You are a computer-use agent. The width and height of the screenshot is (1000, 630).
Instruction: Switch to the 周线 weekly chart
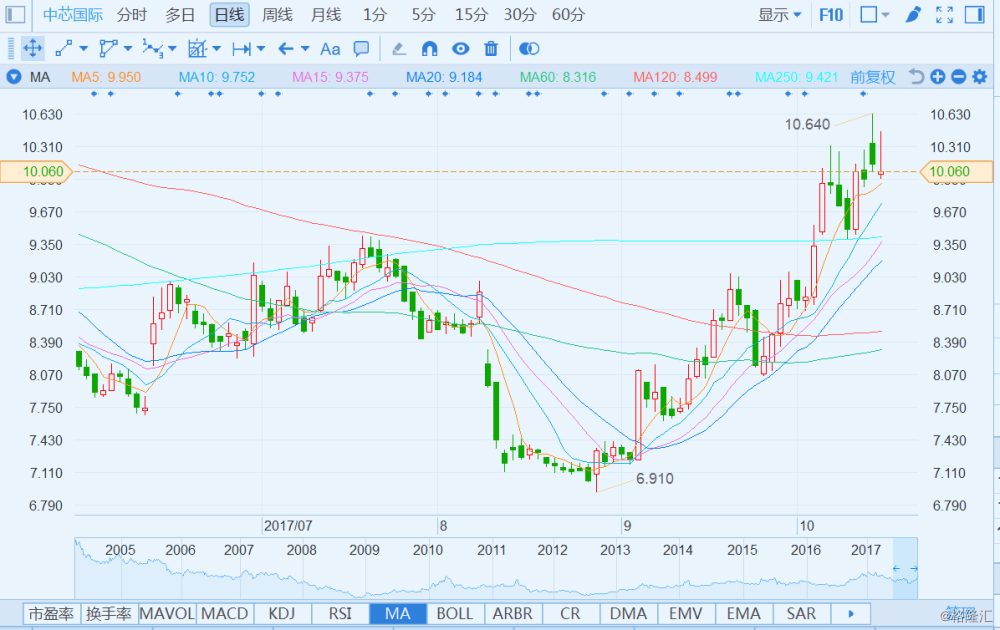(277, 15)
